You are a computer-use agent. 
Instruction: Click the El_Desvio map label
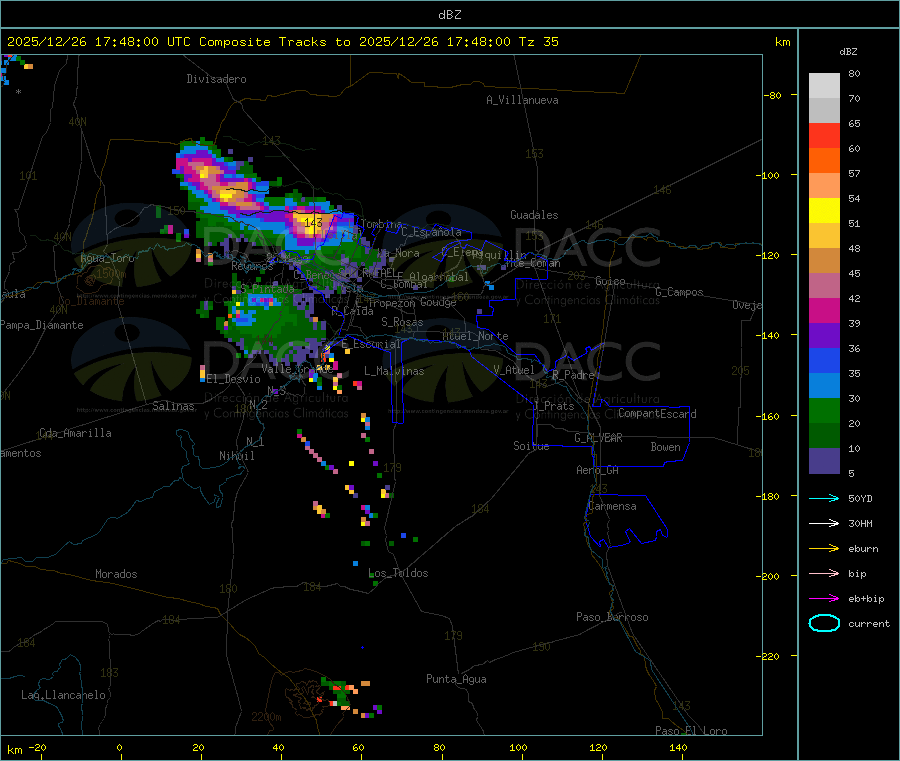[x=234, y=379]
